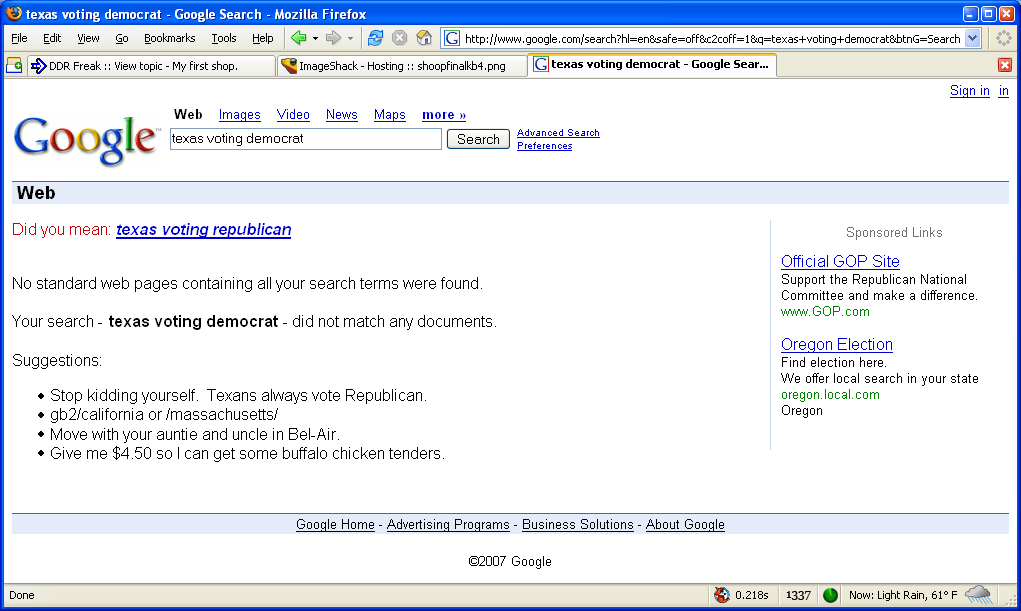The height and width of the screenshot is (611, 1021).
Task: Click the Now: Light Rain, 61° F text
Action: click(902, 595)
